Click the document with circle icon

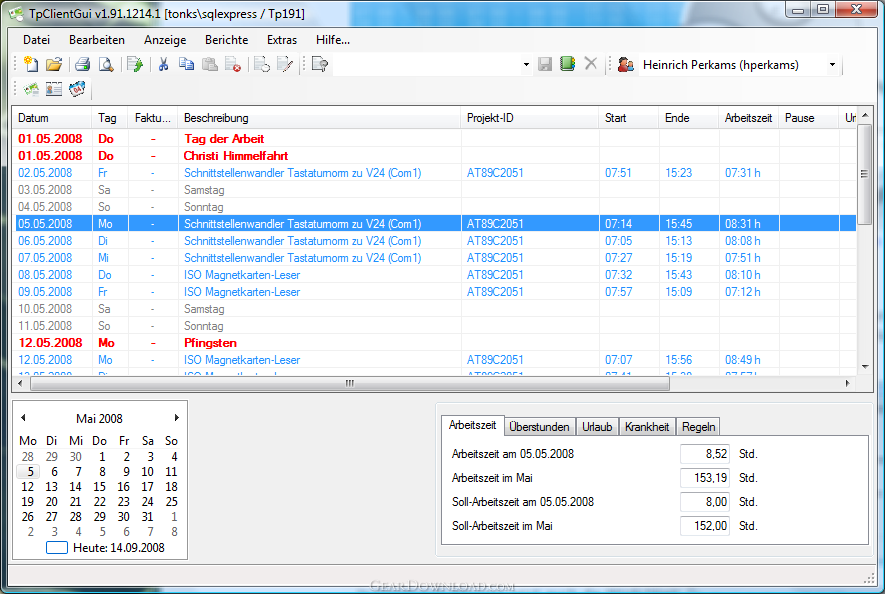pos(262,64)
